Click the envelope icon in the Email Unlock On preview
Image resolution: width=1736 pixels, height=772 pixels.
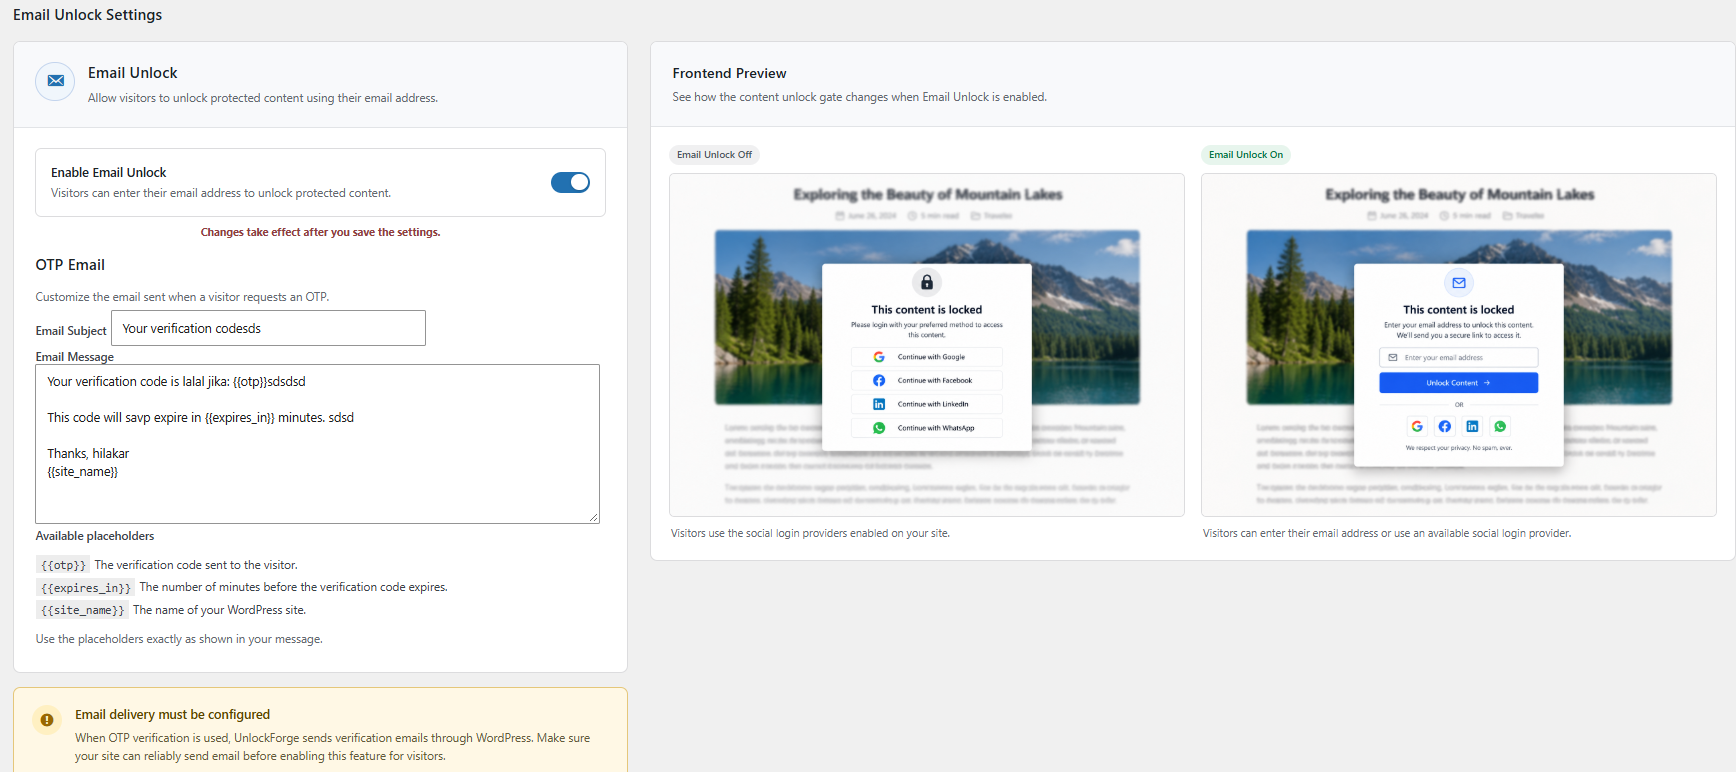(1459, 283)
